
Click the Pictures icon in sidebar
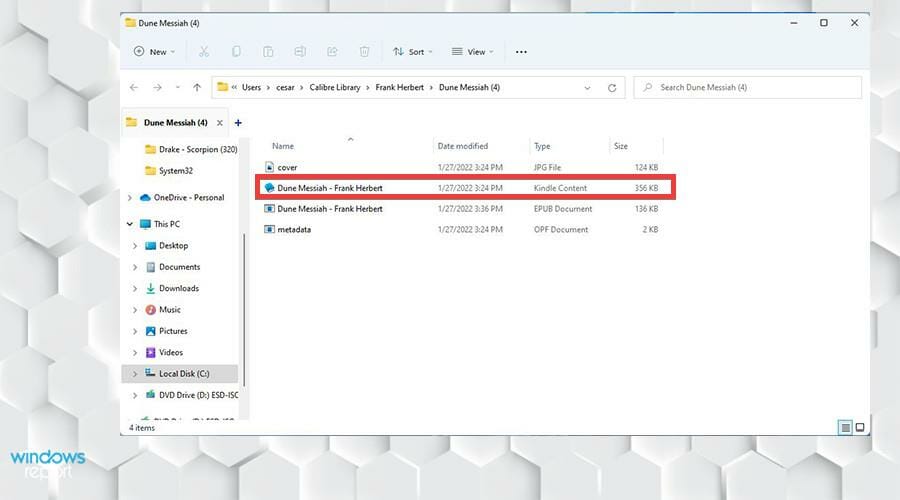coord(150,331)
